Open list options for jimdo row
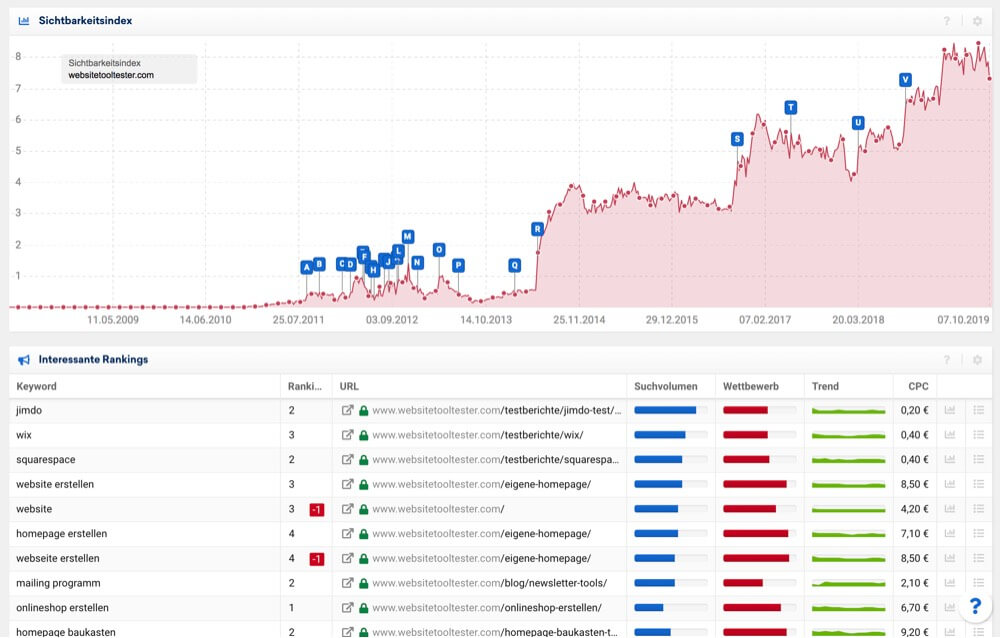Image resolution: width=1000 pixels, height=638 pixels. (979, 410)
